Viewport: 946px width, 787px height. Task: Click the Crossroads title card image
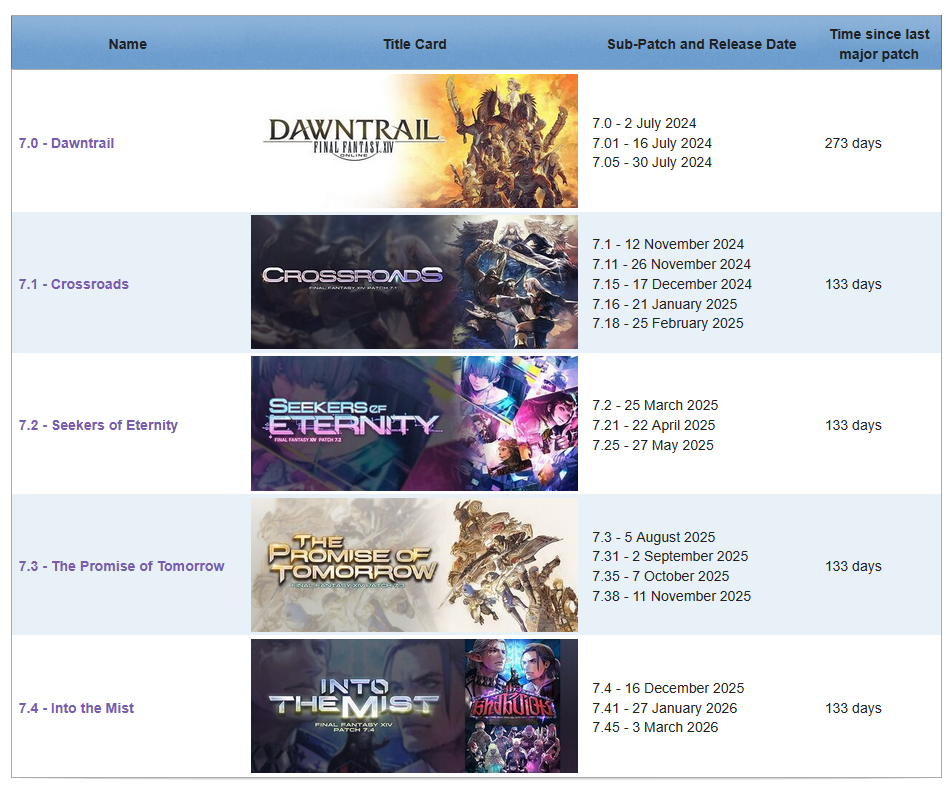(x=414, y=282)
